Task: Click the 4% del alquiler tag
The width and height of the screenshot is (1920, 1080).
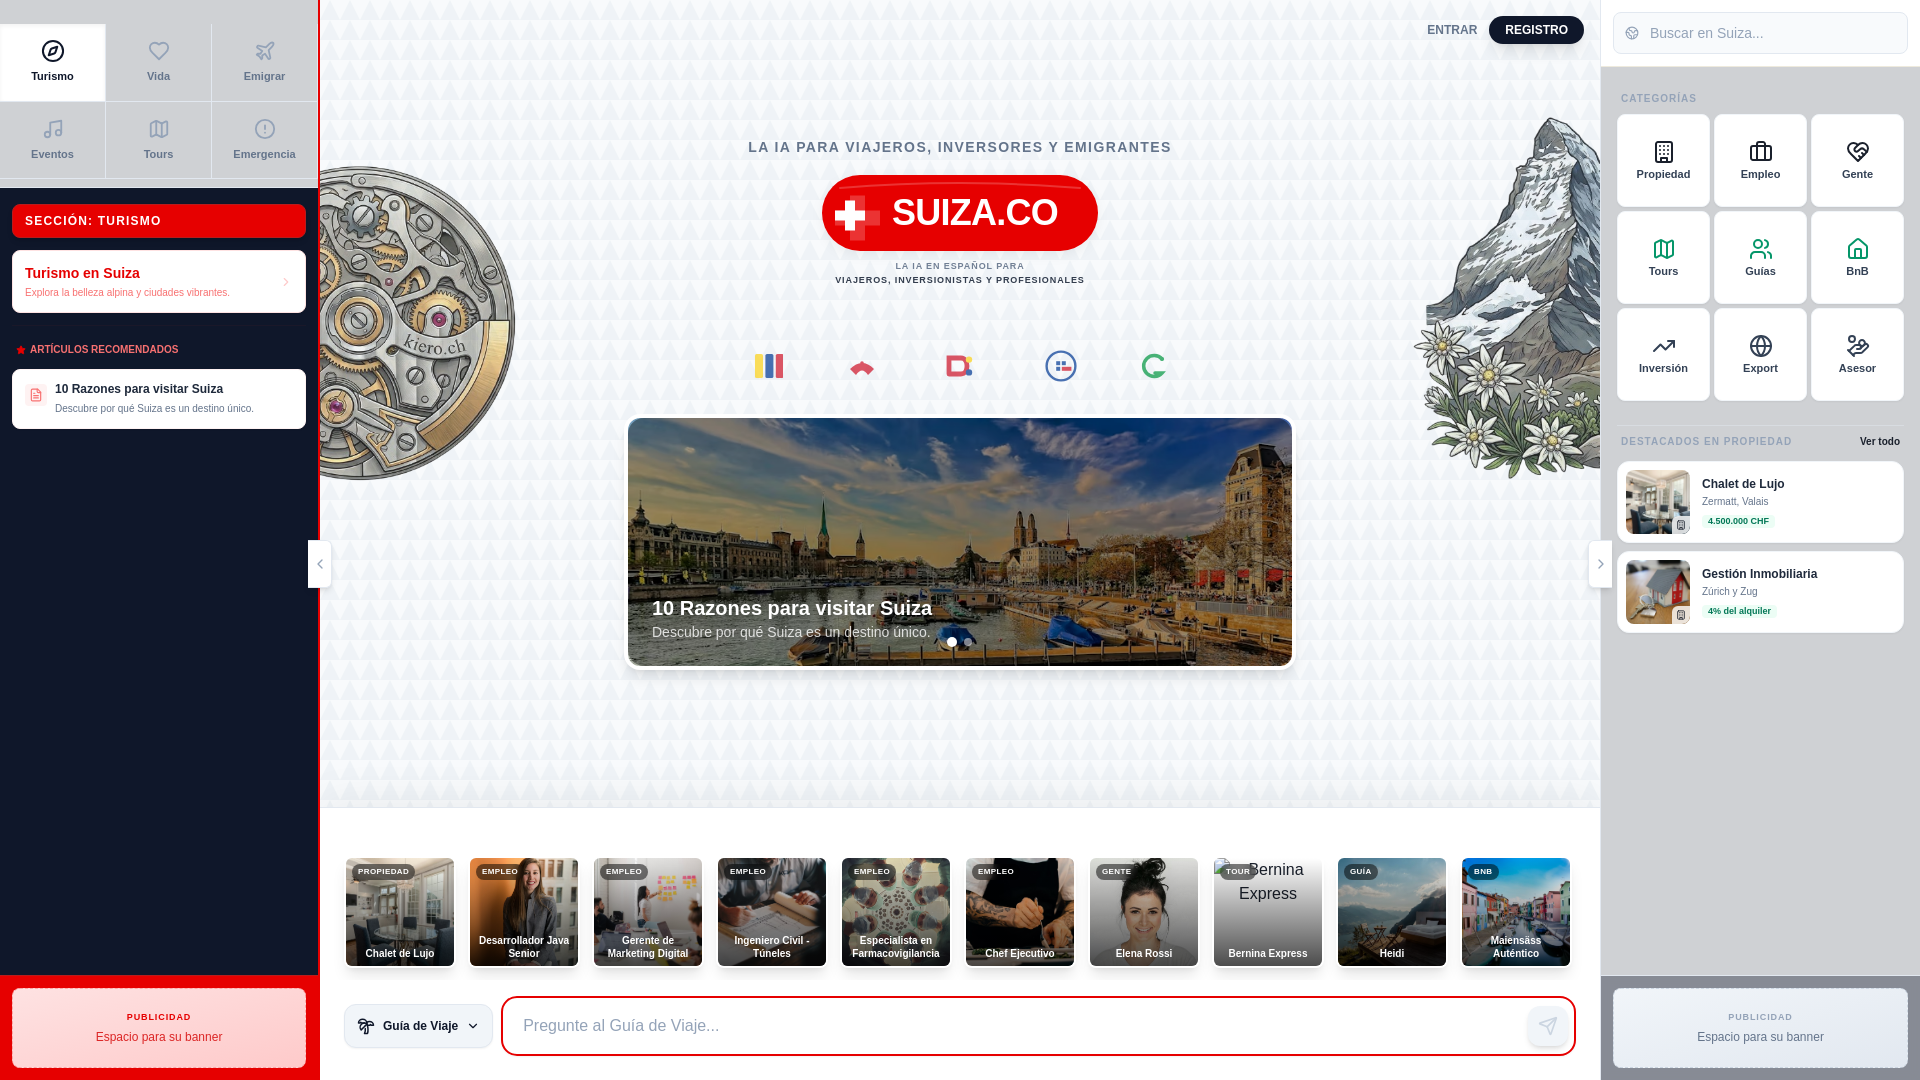Action: click(x=1739, y=611)
